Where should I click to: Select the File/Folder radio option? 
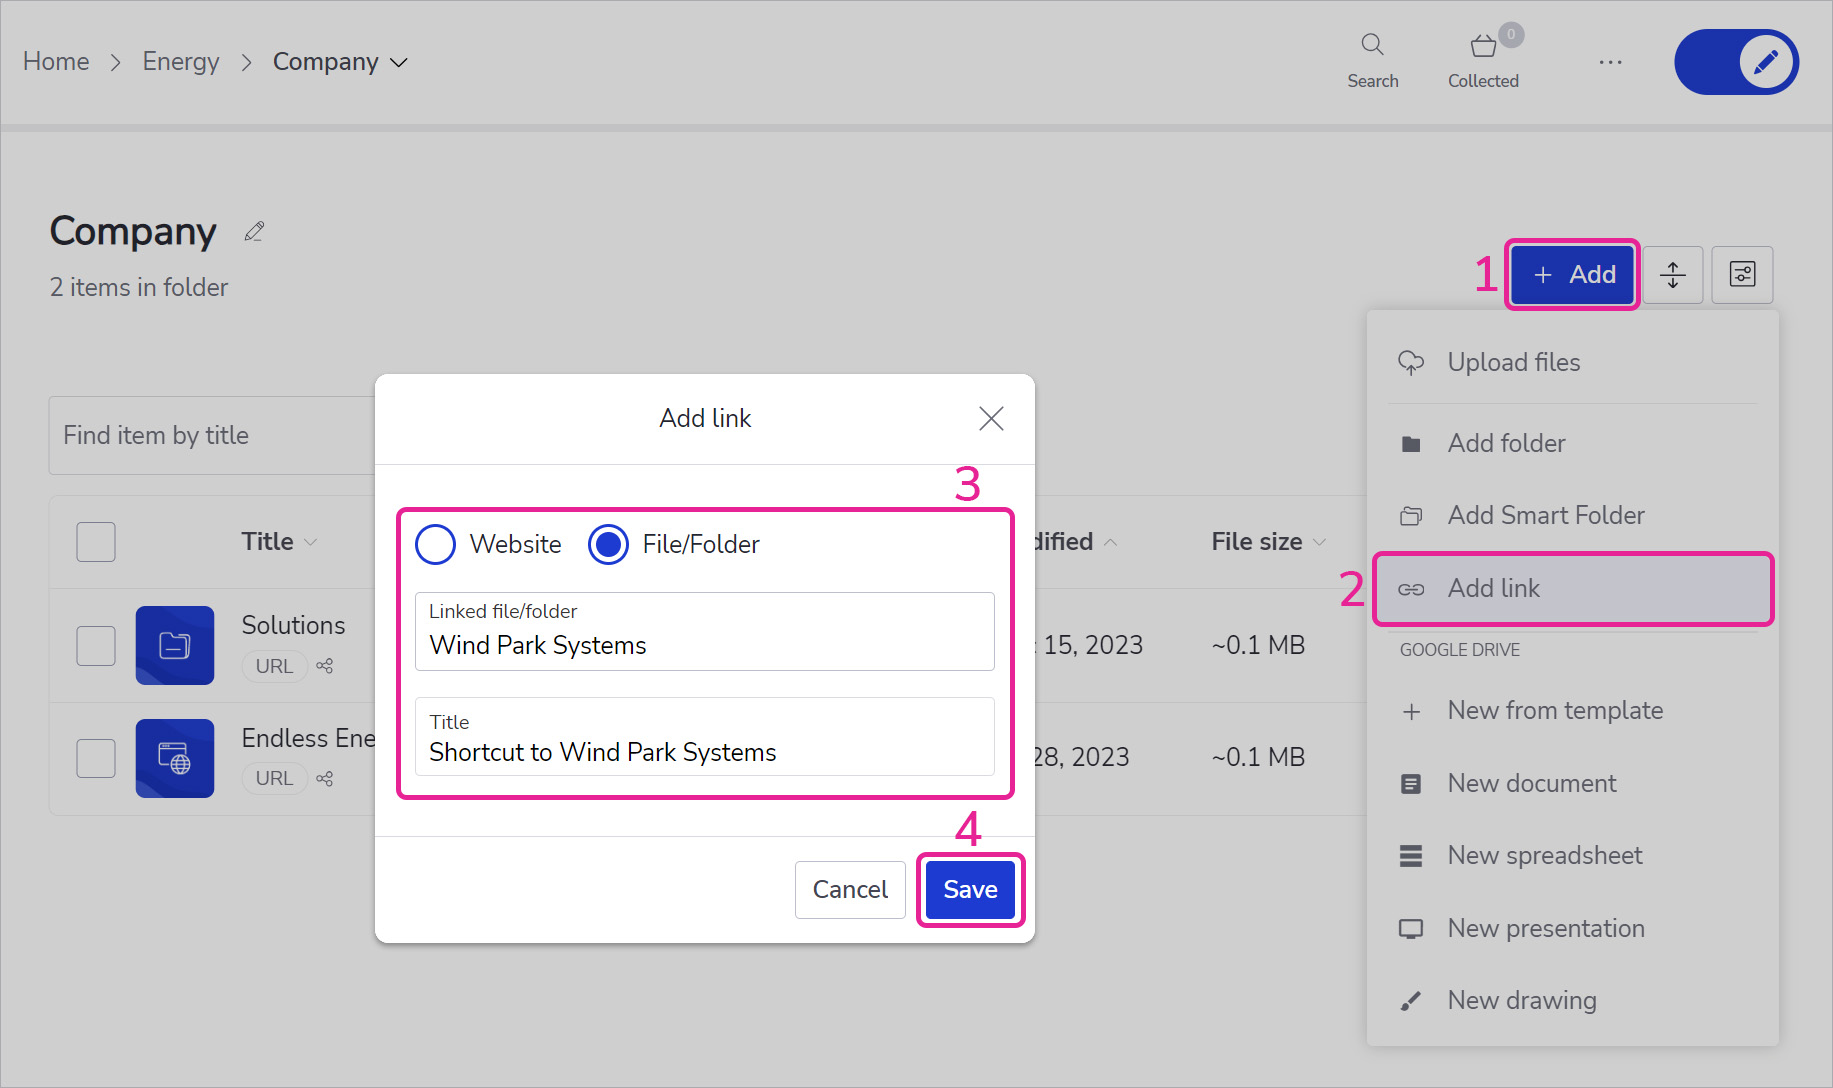click(608, 544)
